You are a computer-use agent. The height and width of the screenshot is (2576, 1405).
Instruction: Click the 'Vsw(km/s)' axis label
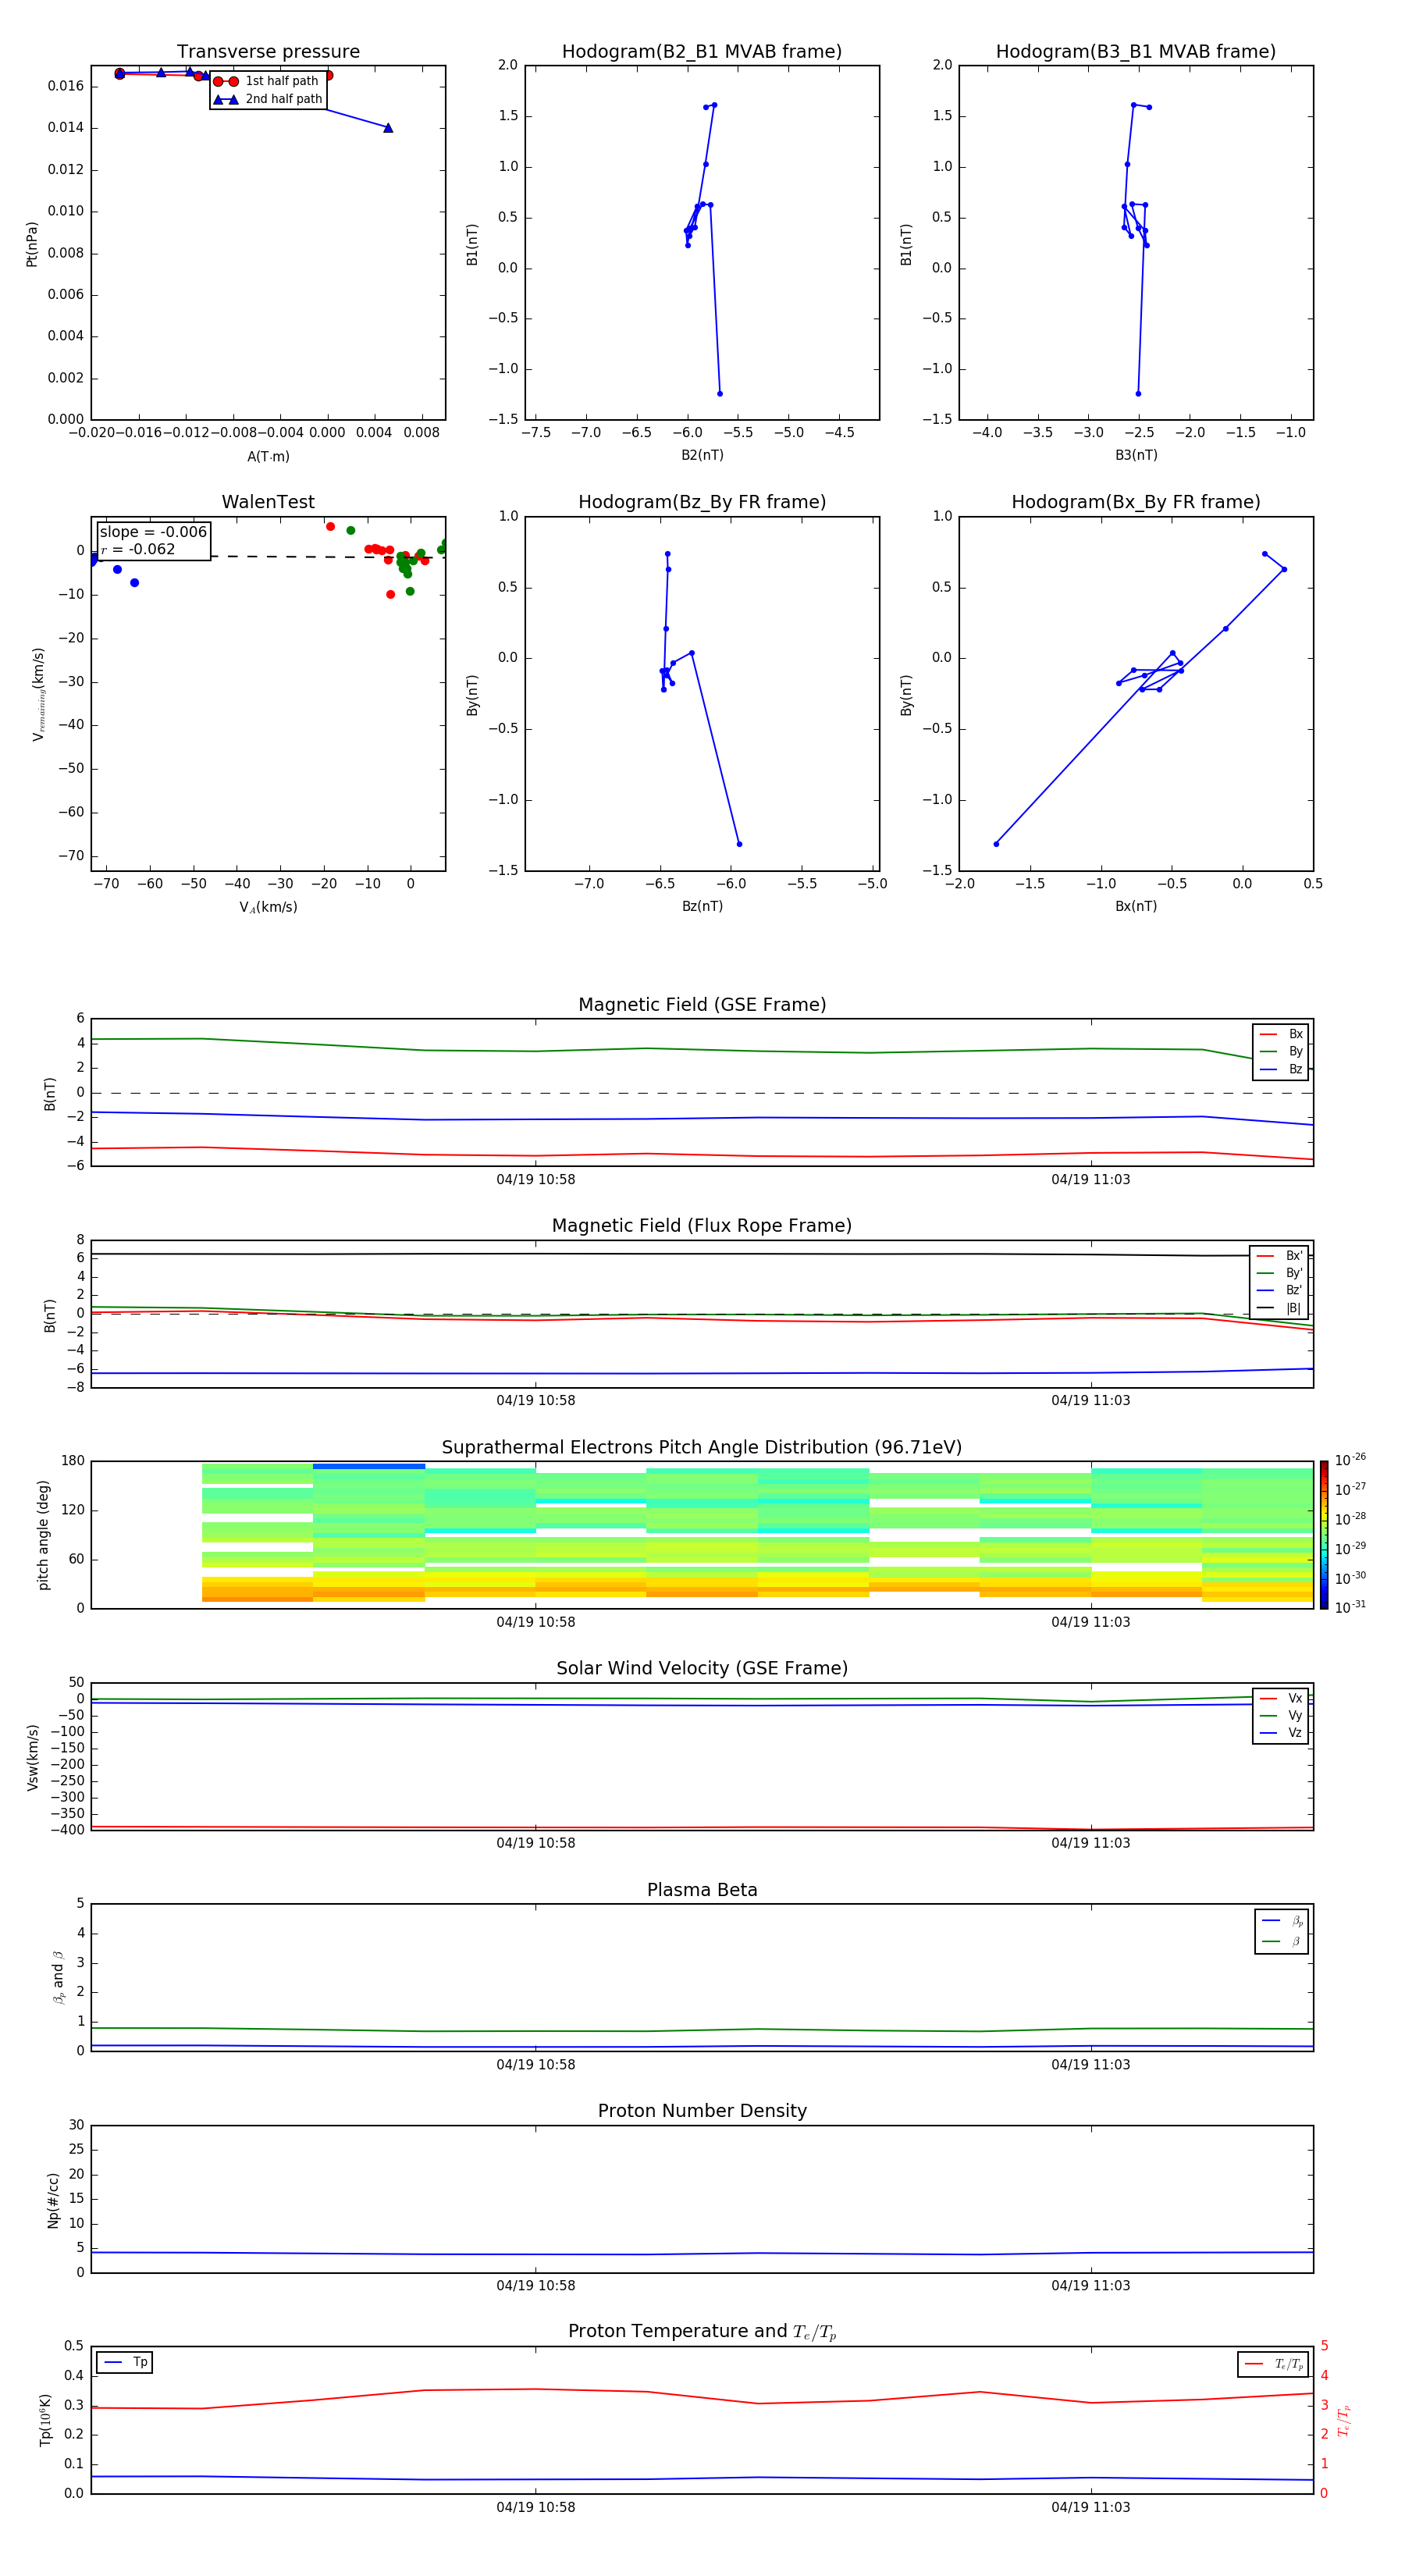32,1757
